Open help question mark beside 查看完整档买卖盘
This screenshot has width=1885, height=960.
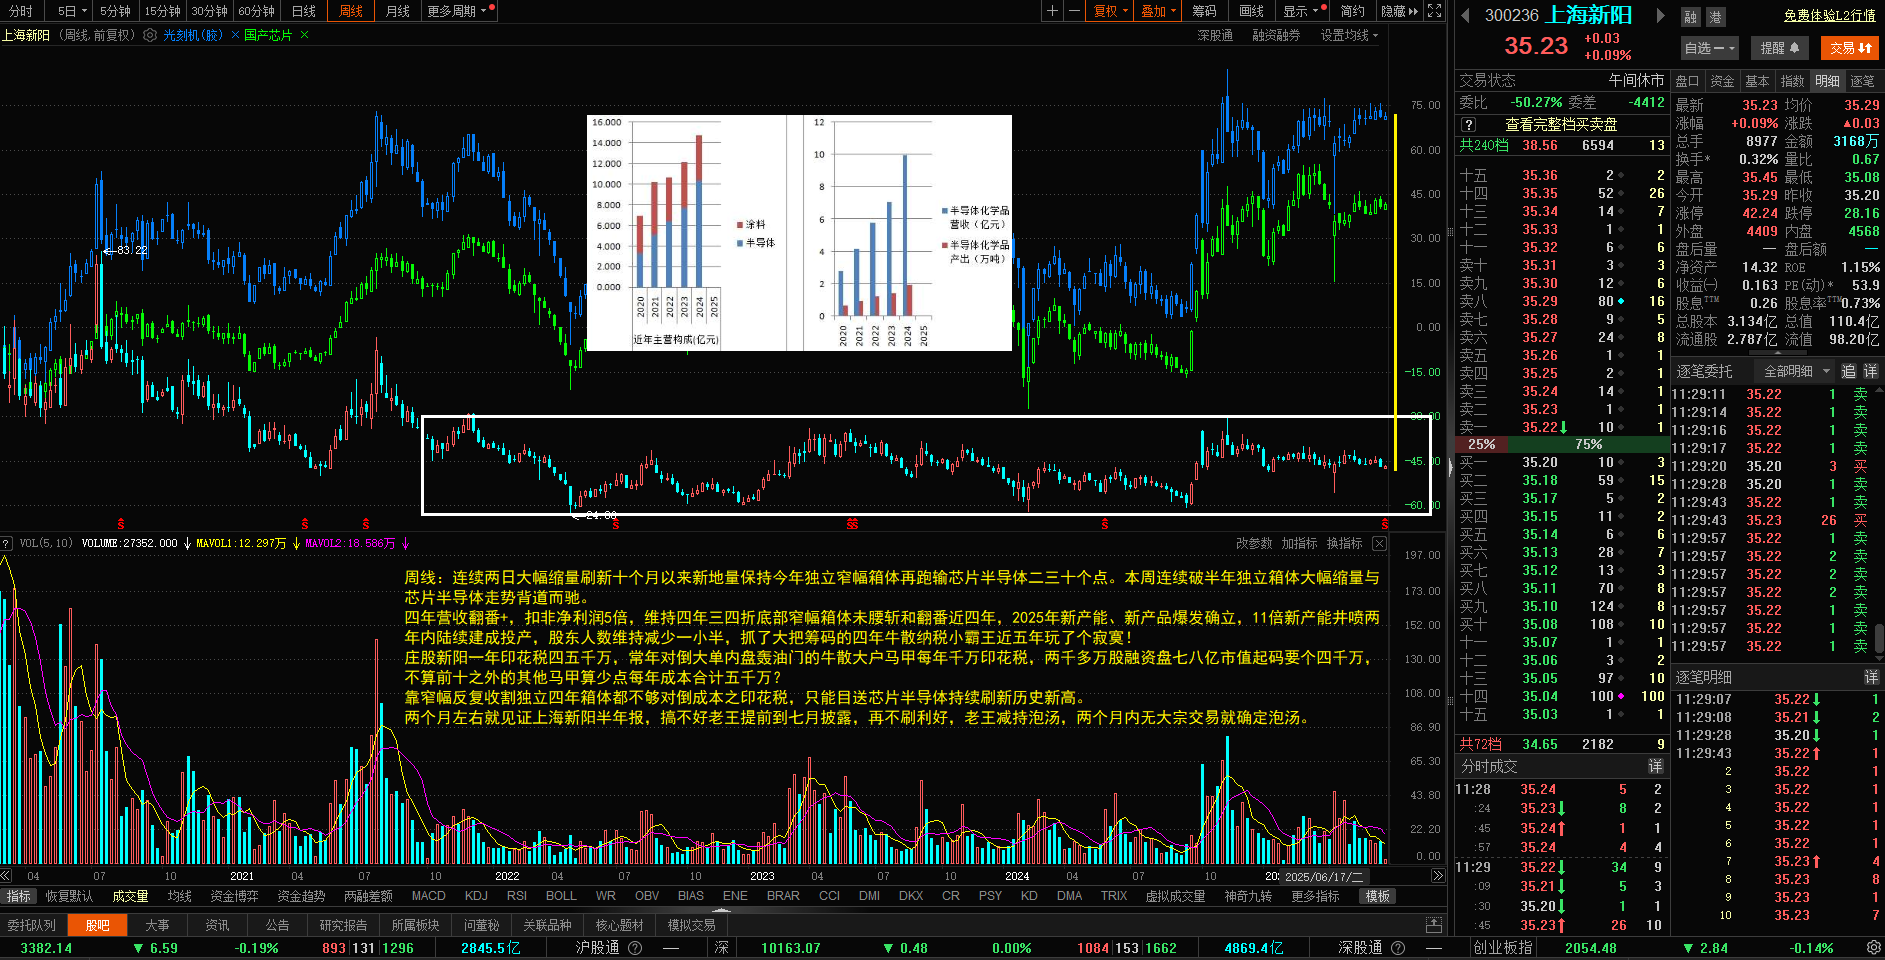pos(1468,125)
